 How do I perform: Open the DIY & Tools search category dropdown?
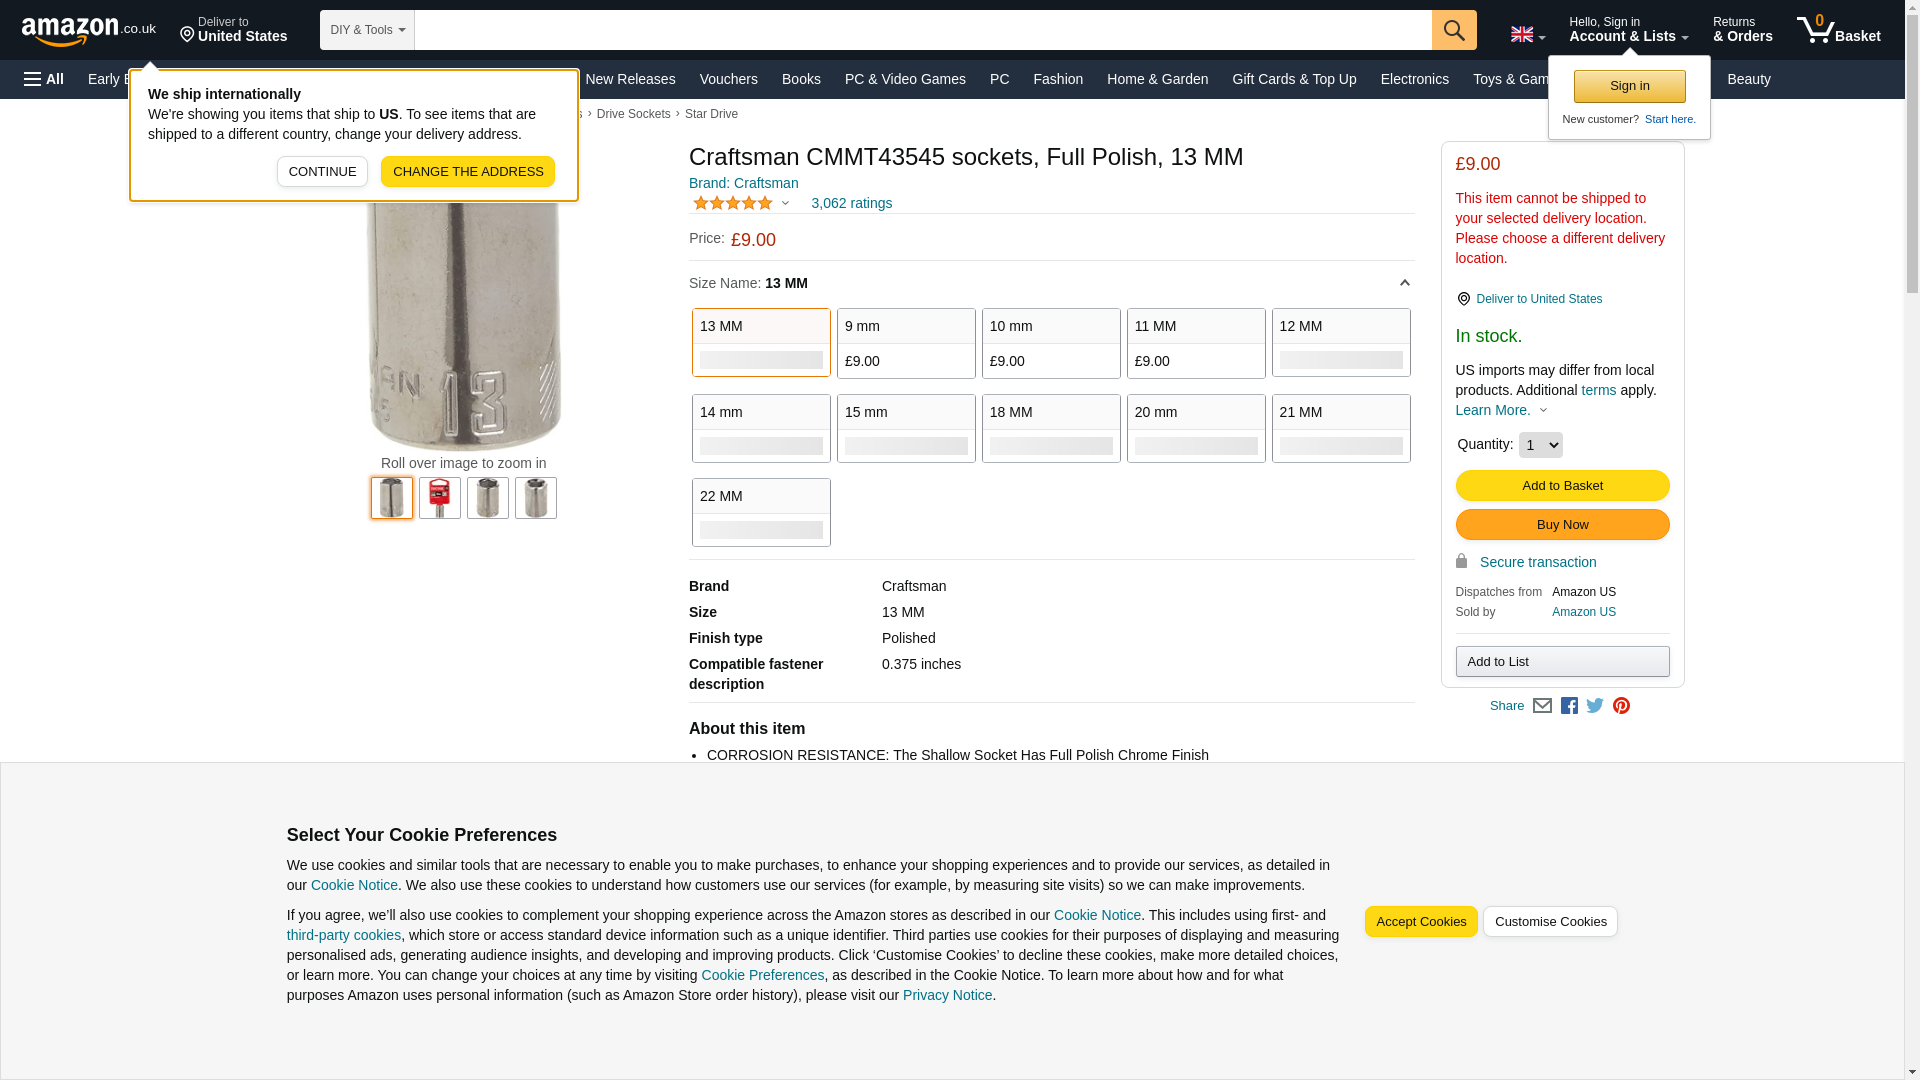click(x=367, y=30)
